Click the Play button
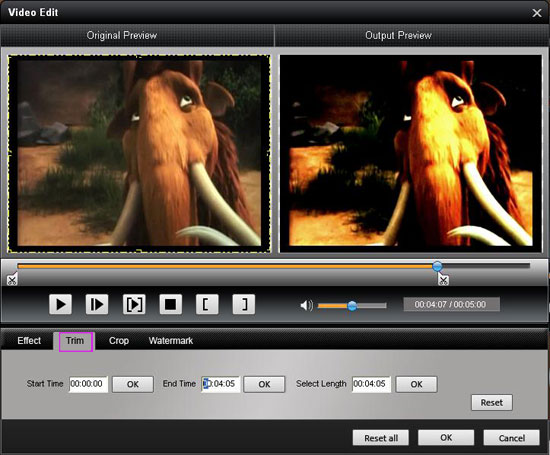The height and width of the screenshot is (455, 550). pyautogui.click(x=60, y=304)
